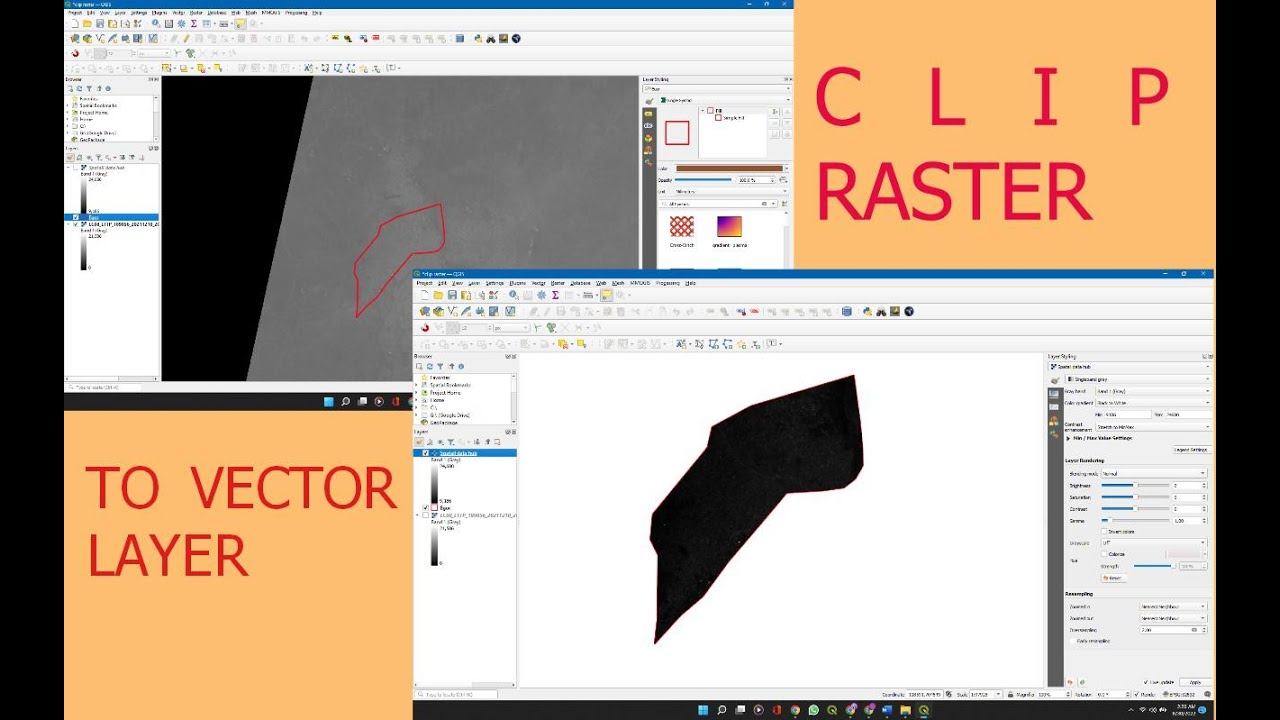The width and height of the screenshot is (1280, 720).
Task: Click New Project icon in front QGIS window
Action: click(425, 295)
